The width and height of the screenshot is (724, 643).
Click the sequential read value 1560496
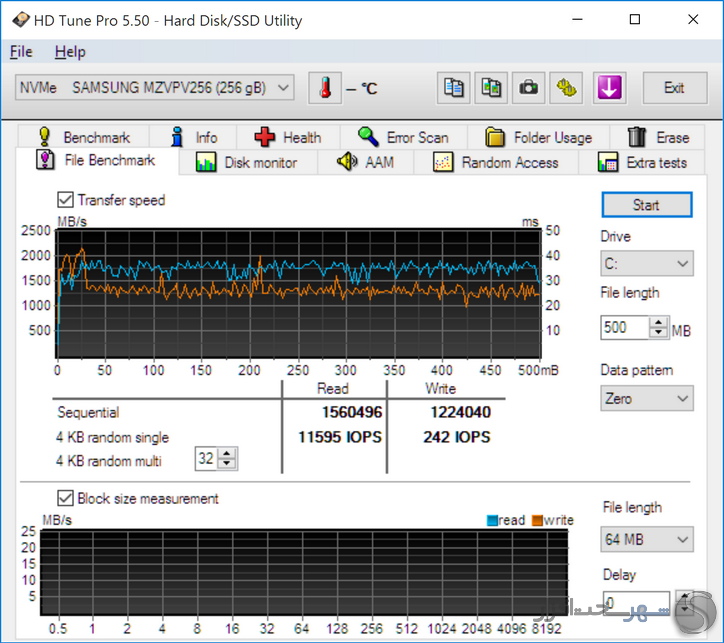click(x=352, y=412)
